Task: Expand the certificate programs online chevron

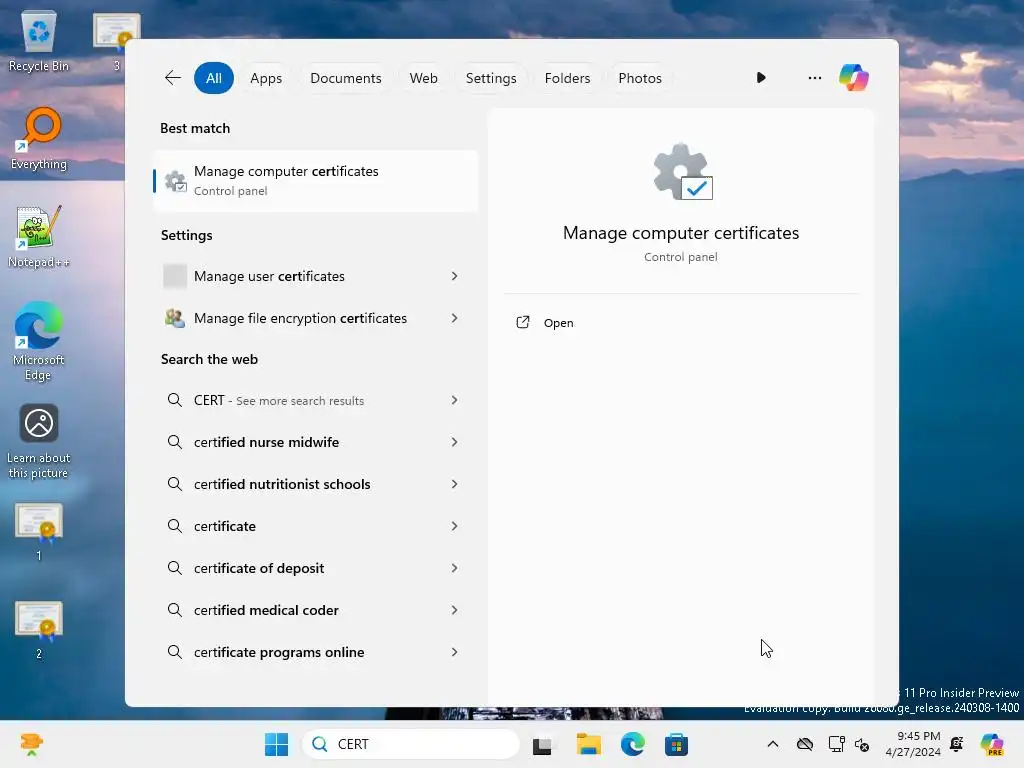Action: (x=455, y=652)
